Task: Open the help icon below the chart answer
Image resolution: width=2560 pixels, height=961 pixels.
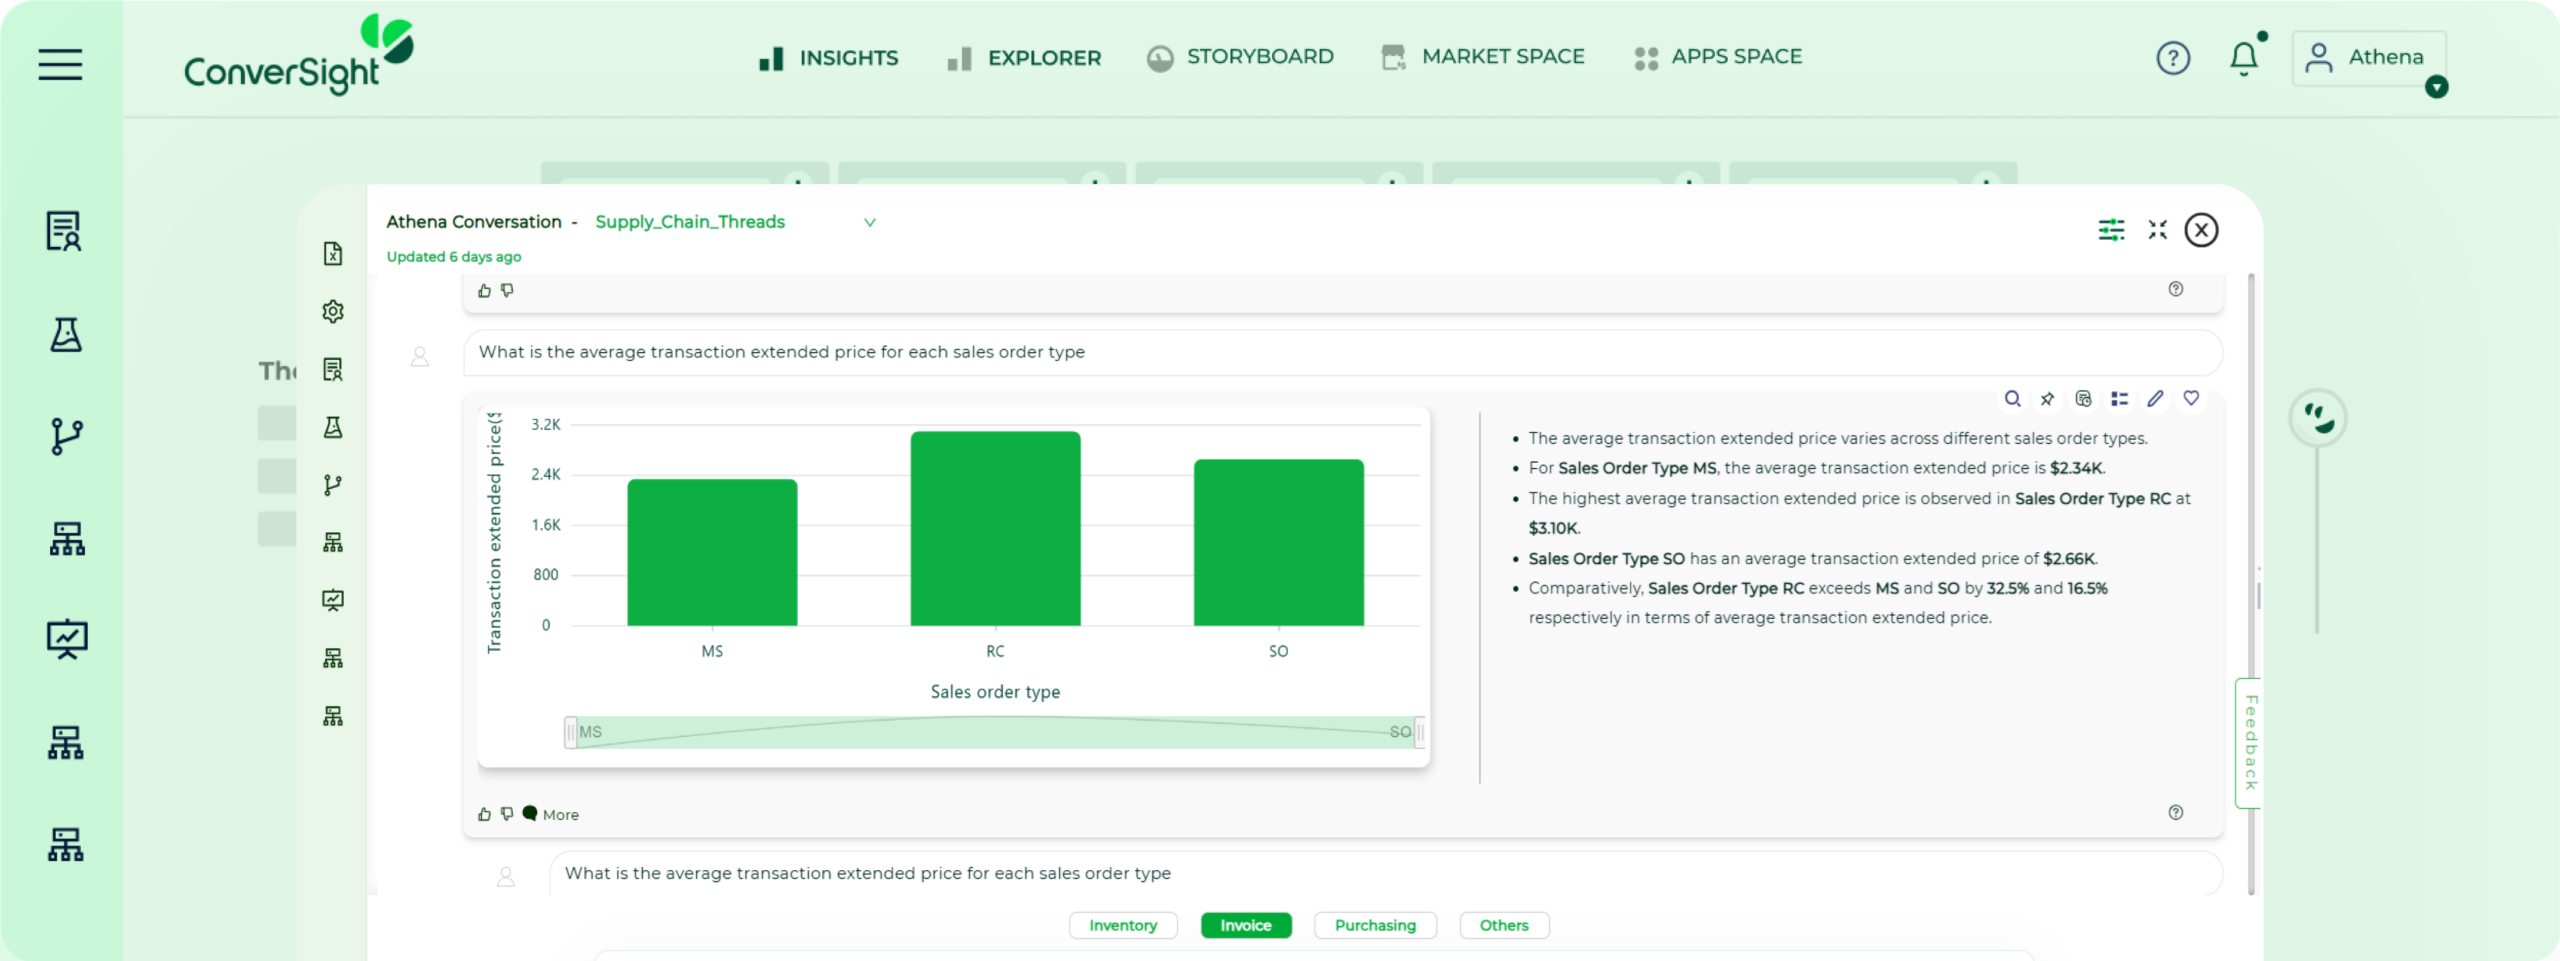Action: point(2176,812)
